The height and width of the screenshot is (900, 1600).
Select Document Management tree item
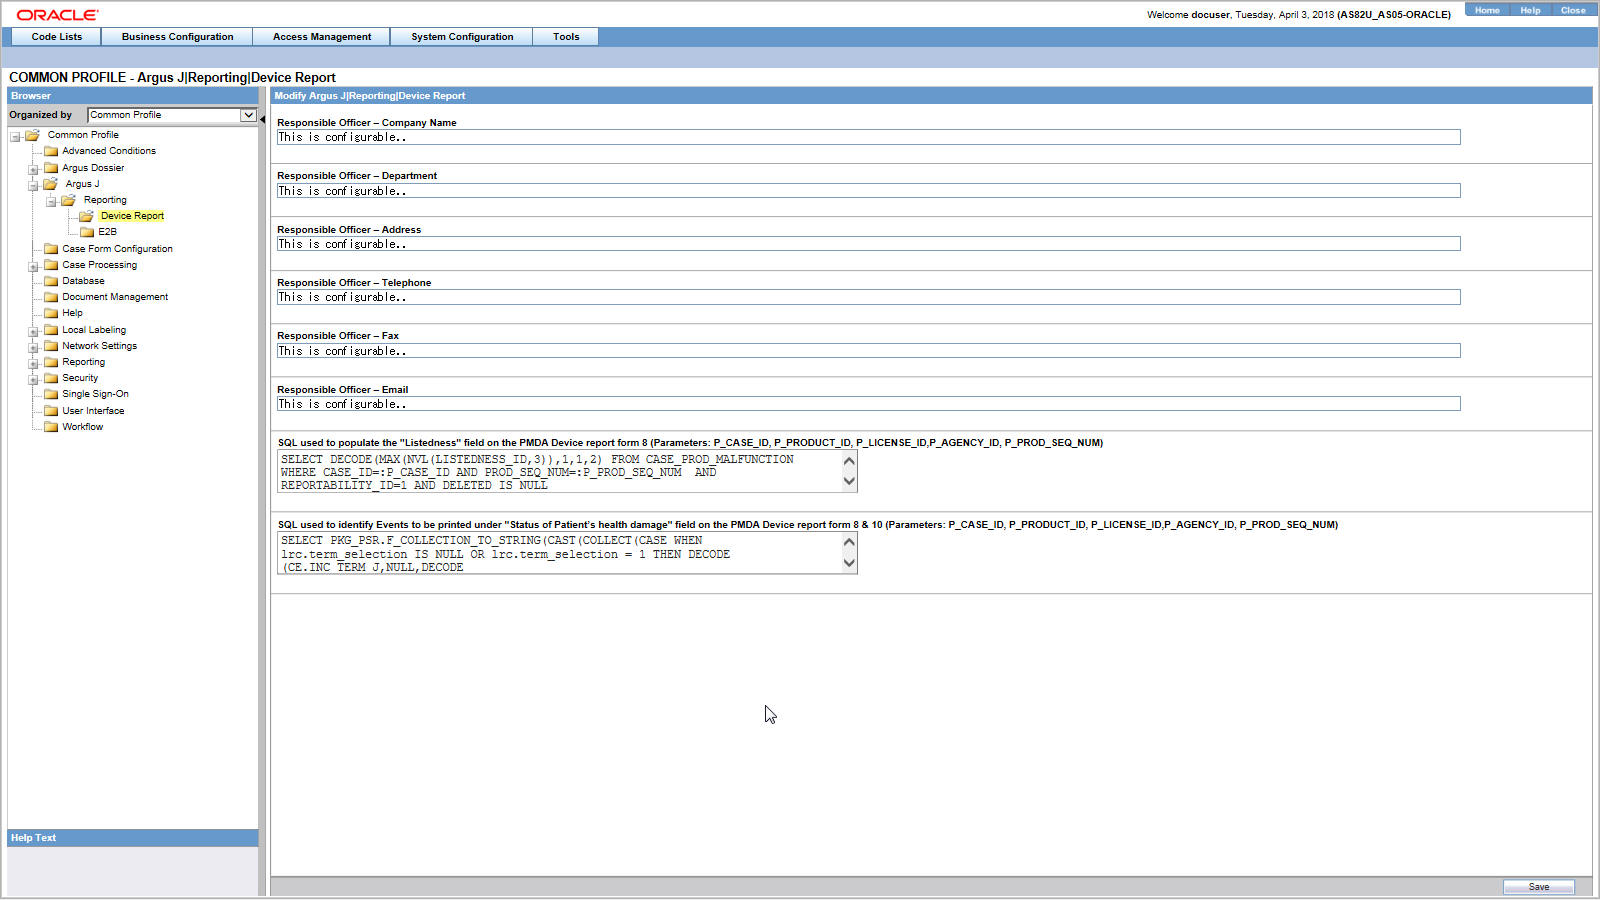coord(115,297)
